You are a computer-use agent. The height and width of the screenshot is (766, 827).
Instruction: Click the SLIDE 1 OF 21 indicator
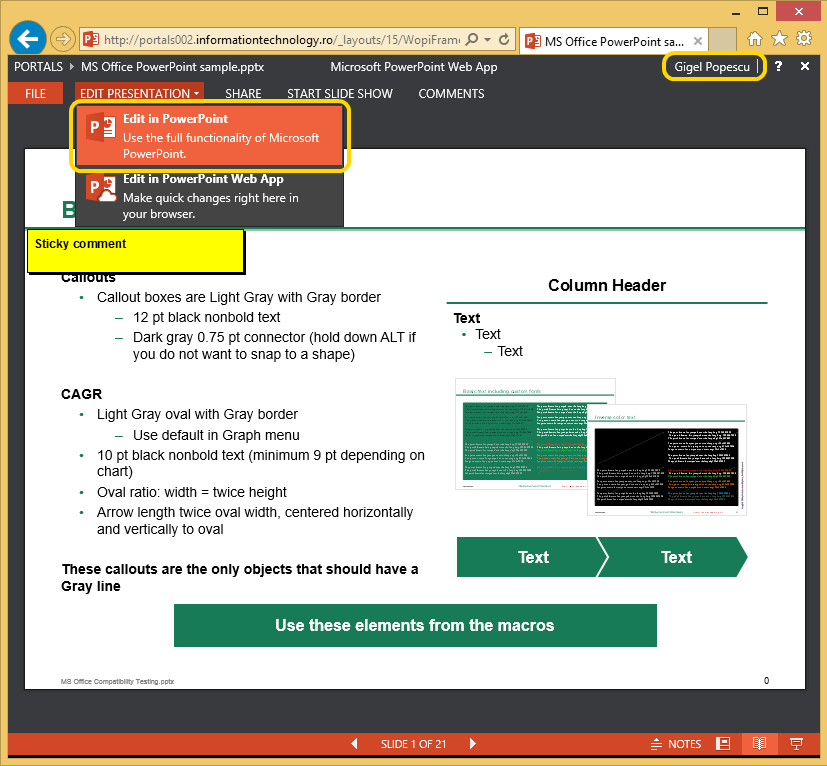pos(414,744)
